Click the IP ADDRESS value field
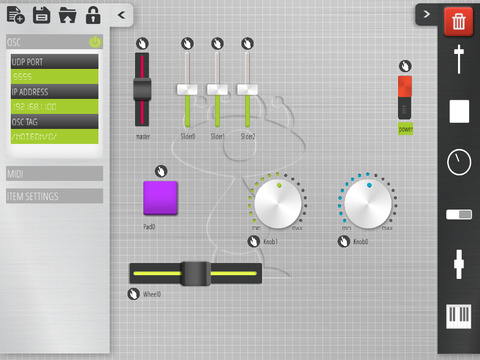This screenshot has width=480, height=360. [55, 107]
